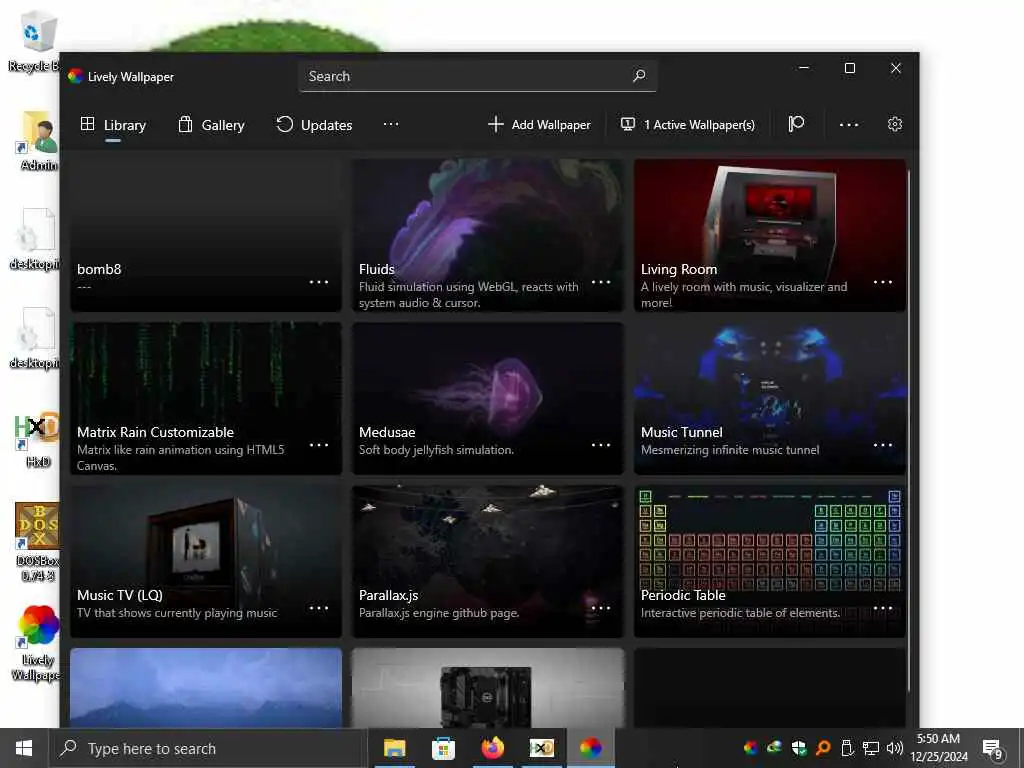Select the bomb8 wallpaper card

pyautogui.click(x=206, y=235)
